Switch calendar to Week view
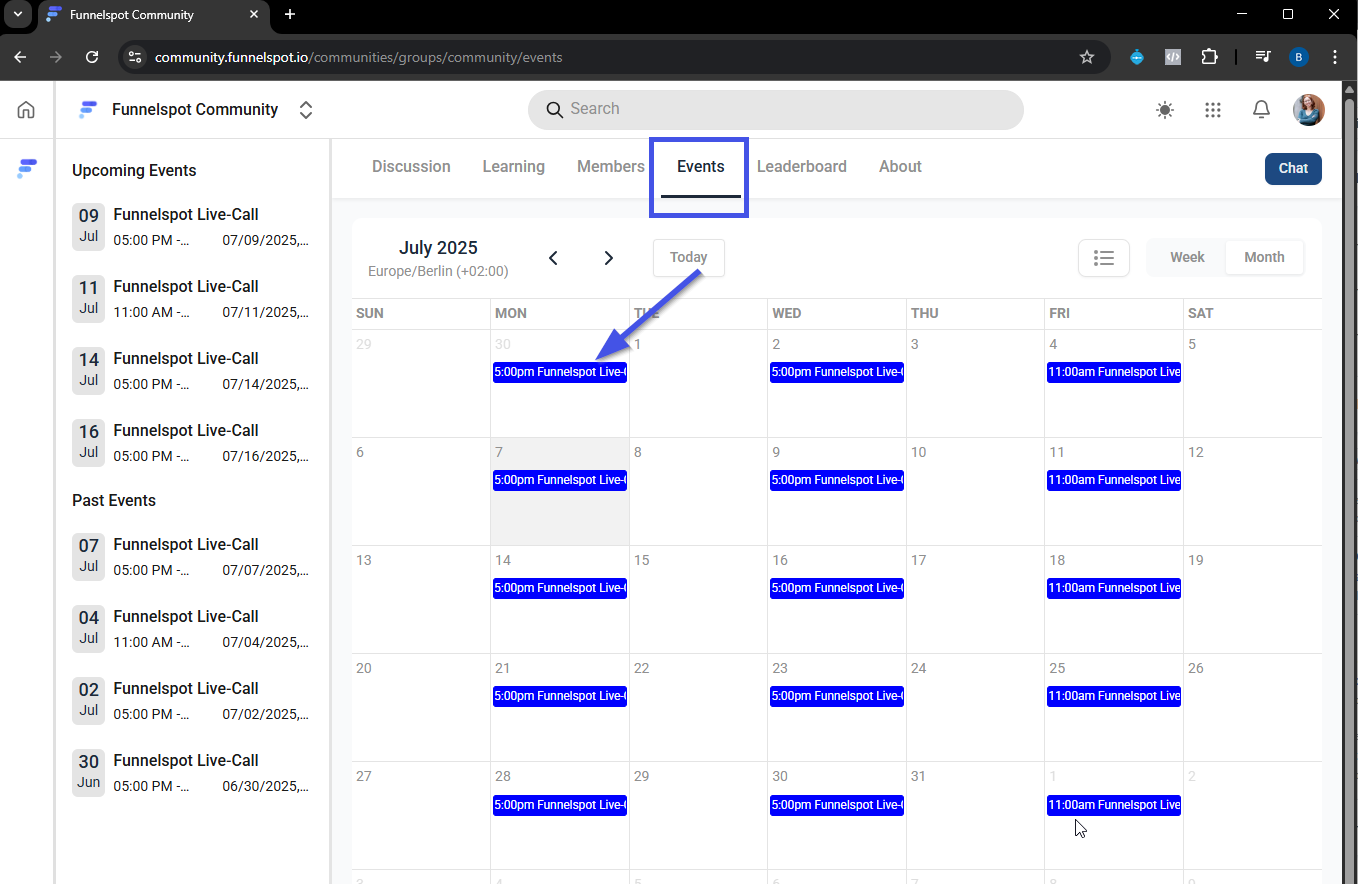 click(x=1187, y=258)
